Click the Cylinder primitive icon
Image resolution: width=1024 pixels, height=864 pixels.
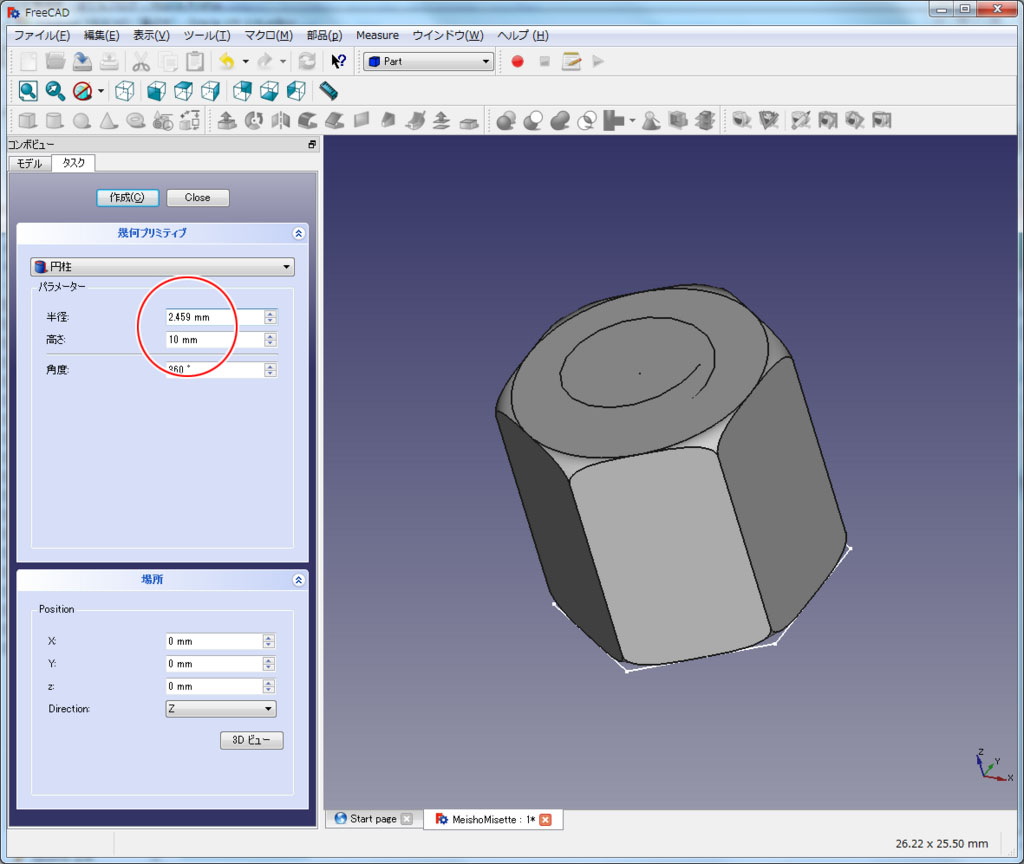coord(55,120)
